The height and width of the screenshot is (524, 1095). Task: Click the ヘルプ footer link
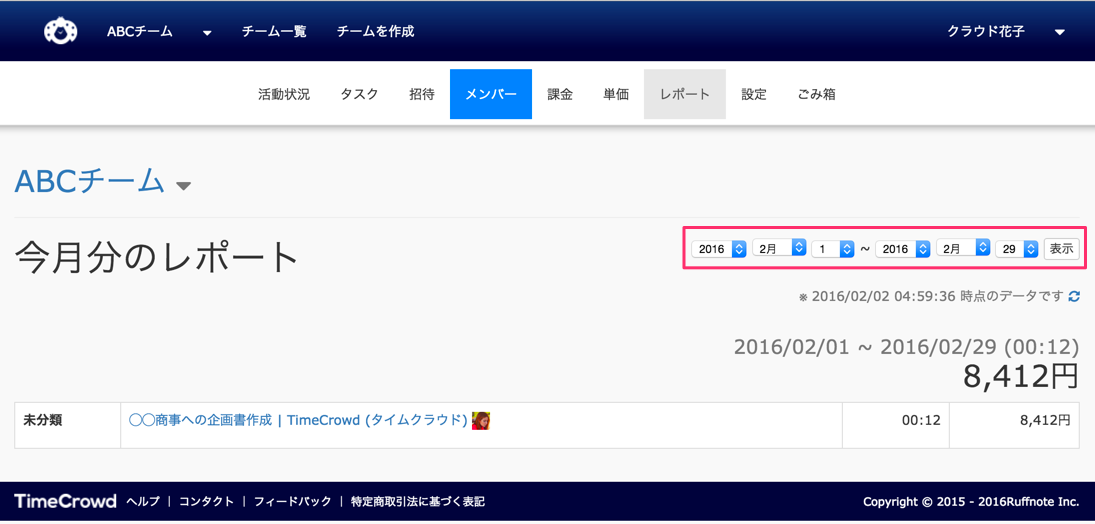(143, 502)
